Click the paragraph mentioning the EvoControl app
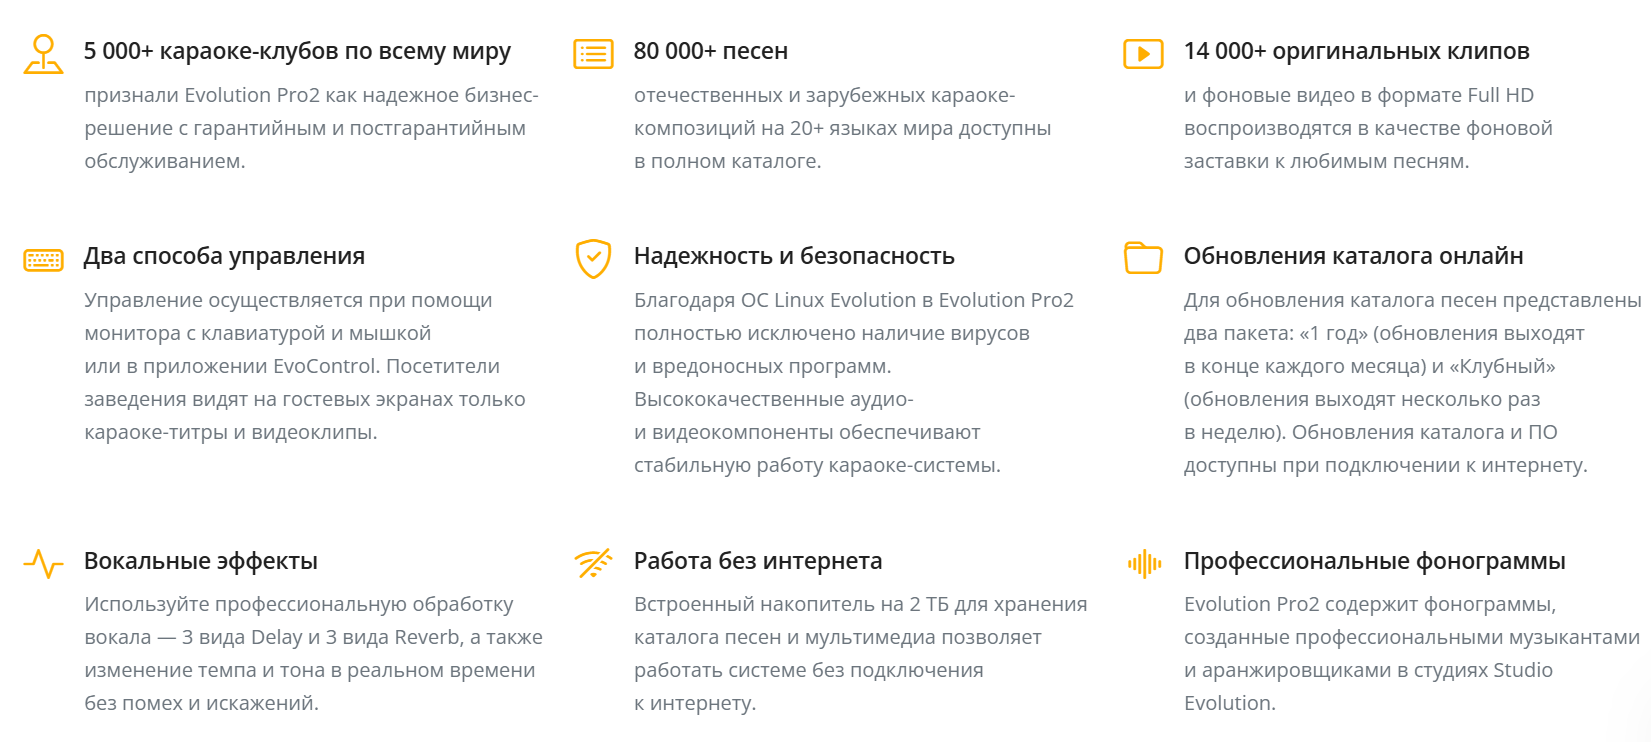Screen dimensions: 1651x742 [305, 366]
